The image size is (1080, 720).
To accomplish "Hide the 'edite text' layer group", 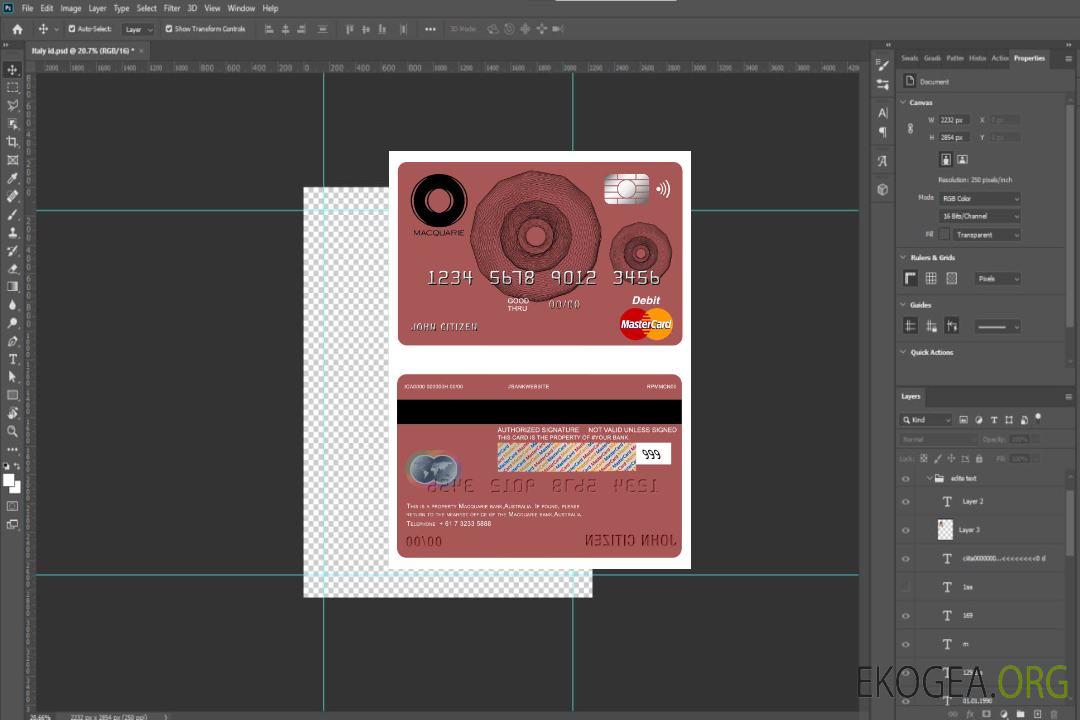I will 906,479.
